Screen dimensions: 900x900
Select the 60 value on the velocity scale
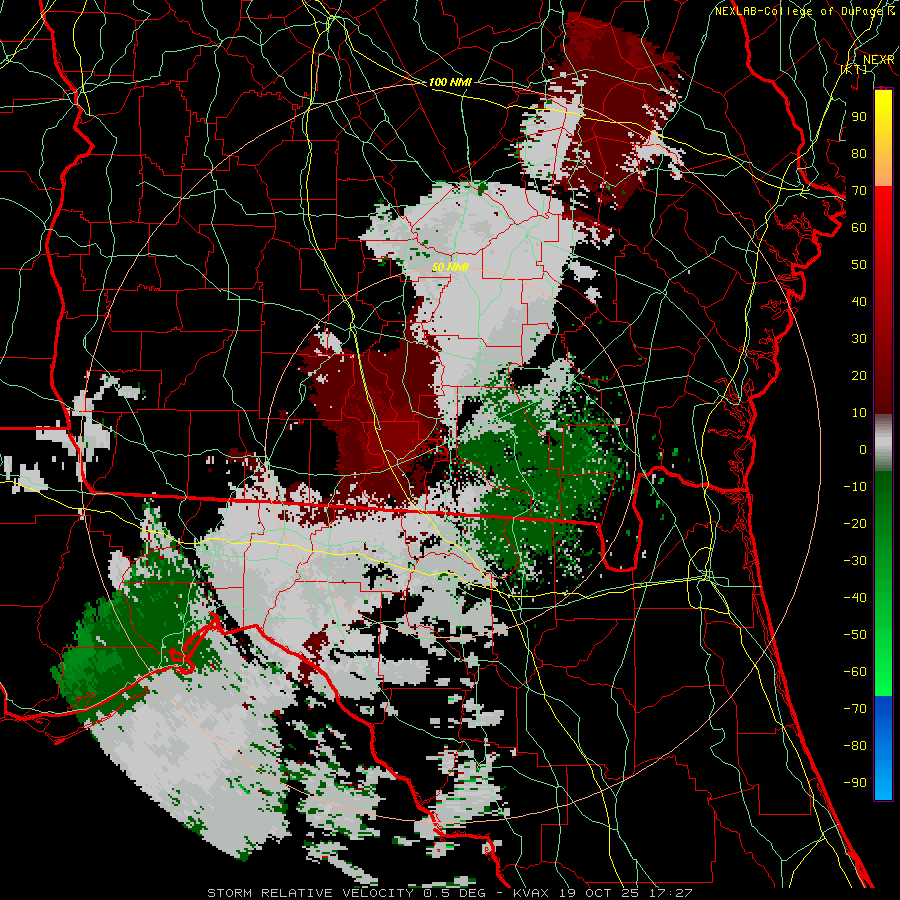(859, 227)
